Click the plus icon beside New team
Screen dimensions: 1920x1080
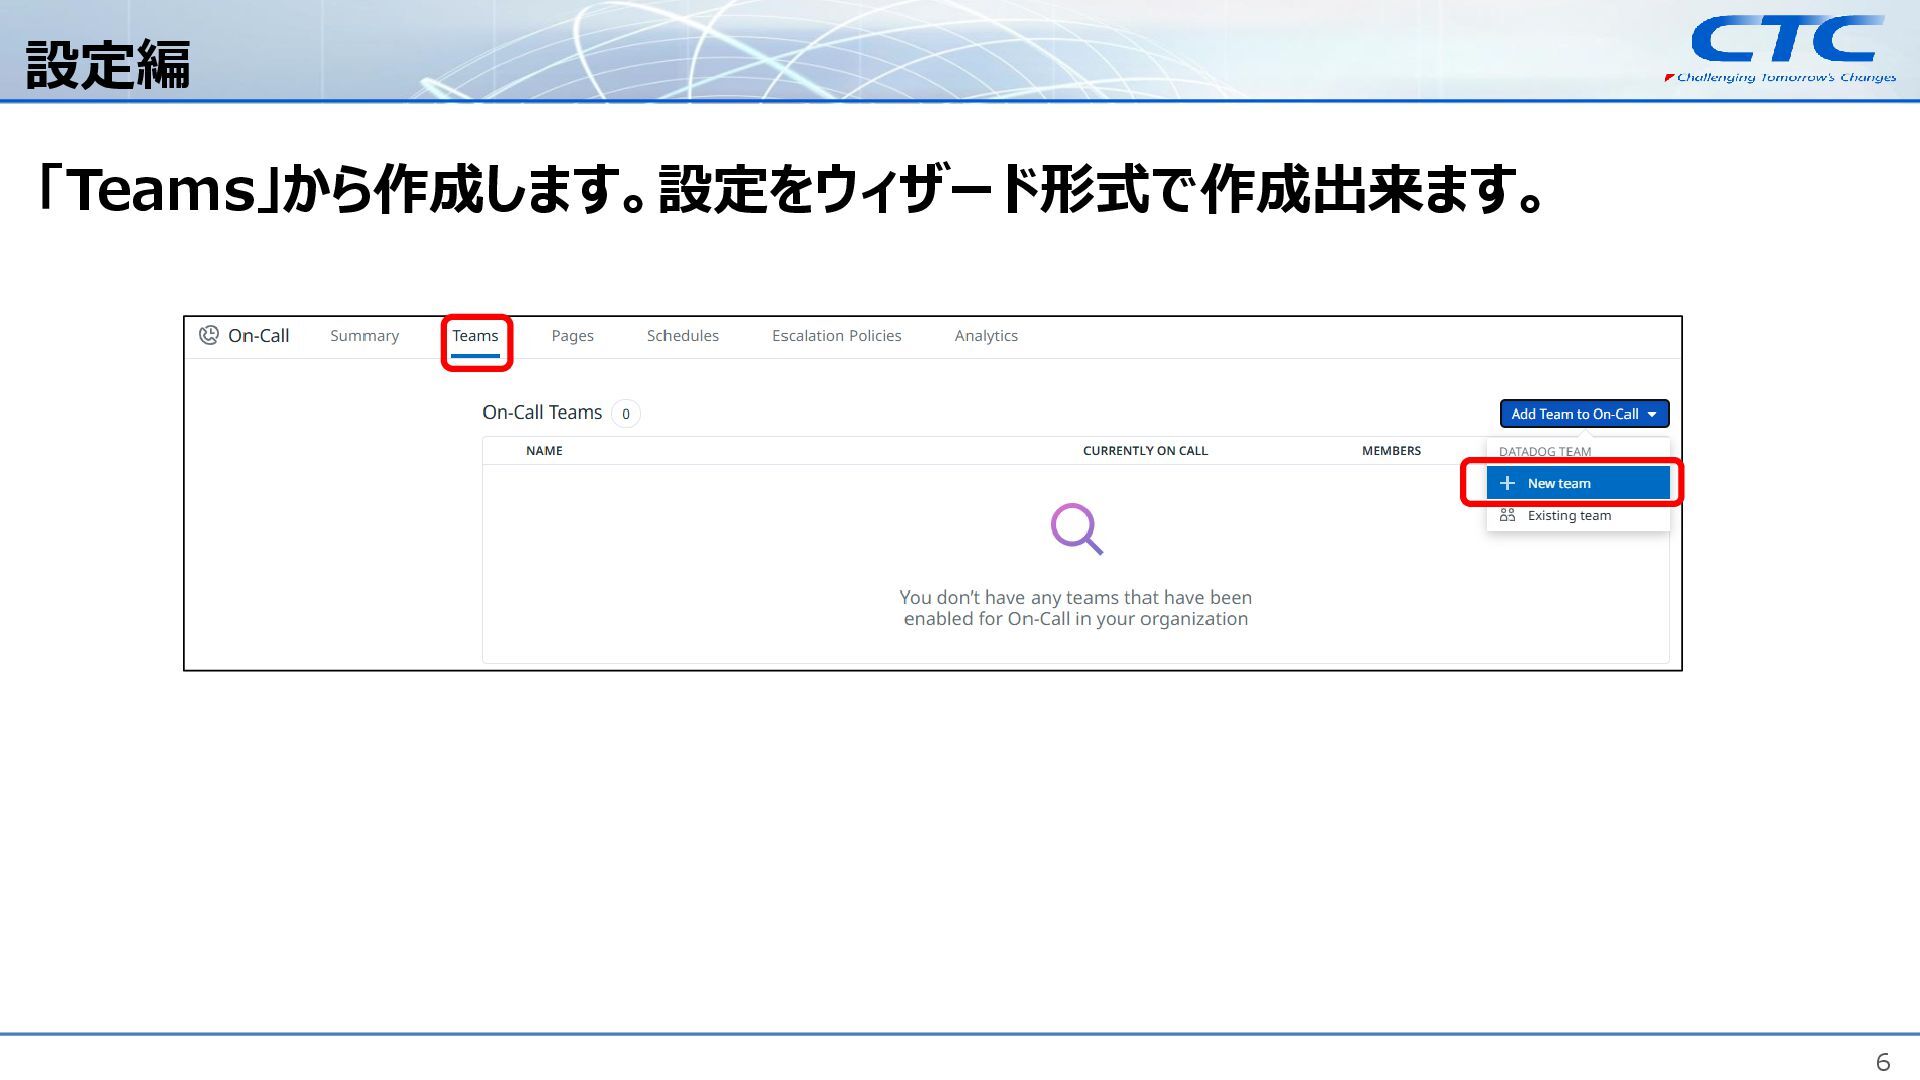pyautogui.click(x=1507, y=483)
